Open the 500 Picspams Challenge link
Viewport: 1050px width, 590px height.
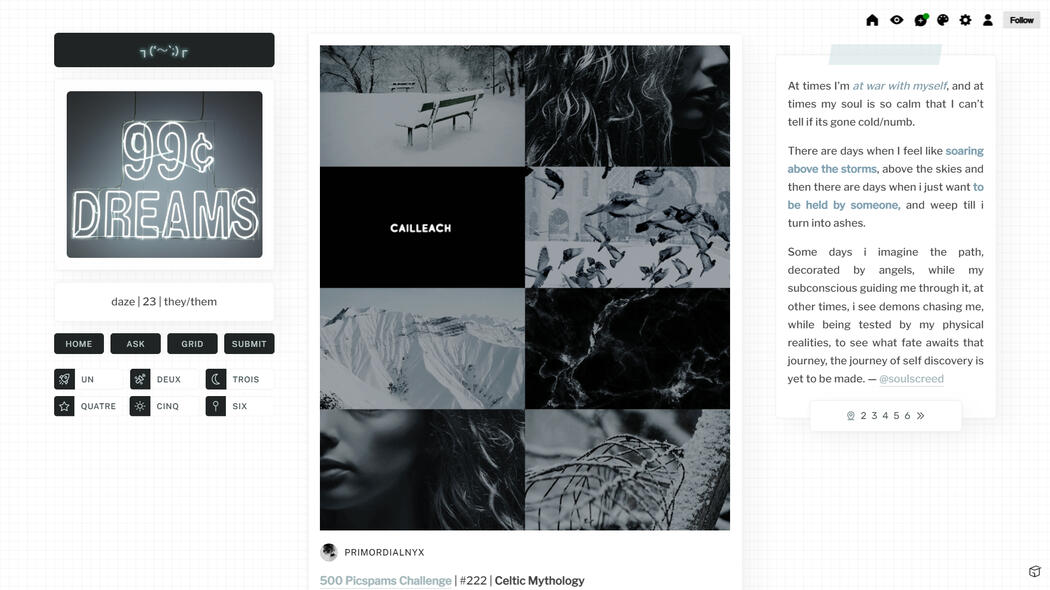tap(386, 581)
